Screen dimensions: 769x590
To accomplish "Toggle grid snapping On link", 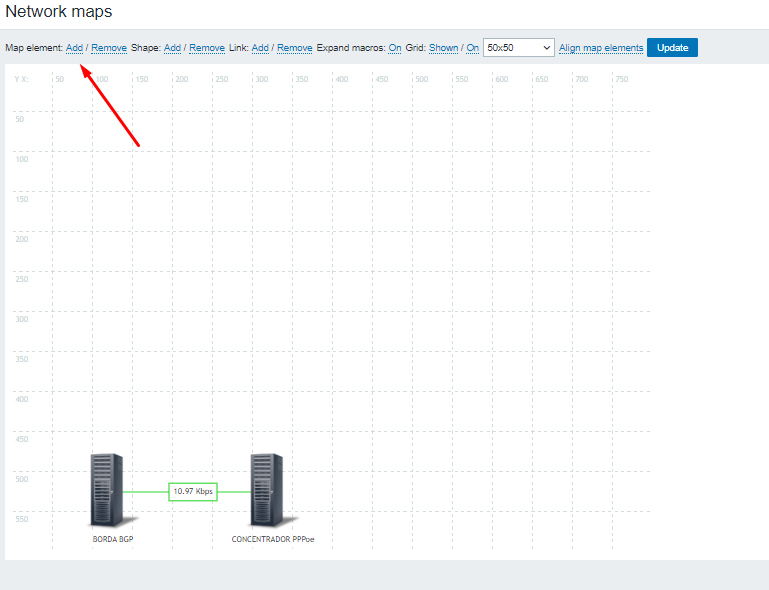I will 472,48.
